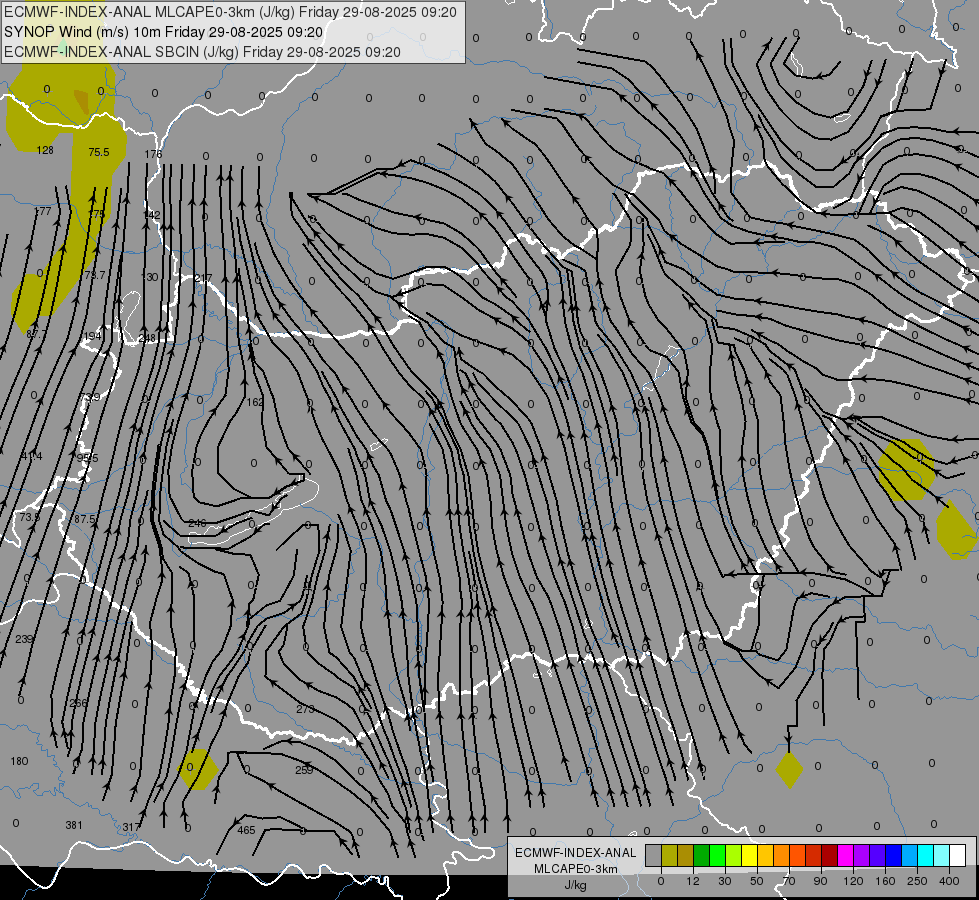
Task: Click the map value 246
Action: [197, 523]
